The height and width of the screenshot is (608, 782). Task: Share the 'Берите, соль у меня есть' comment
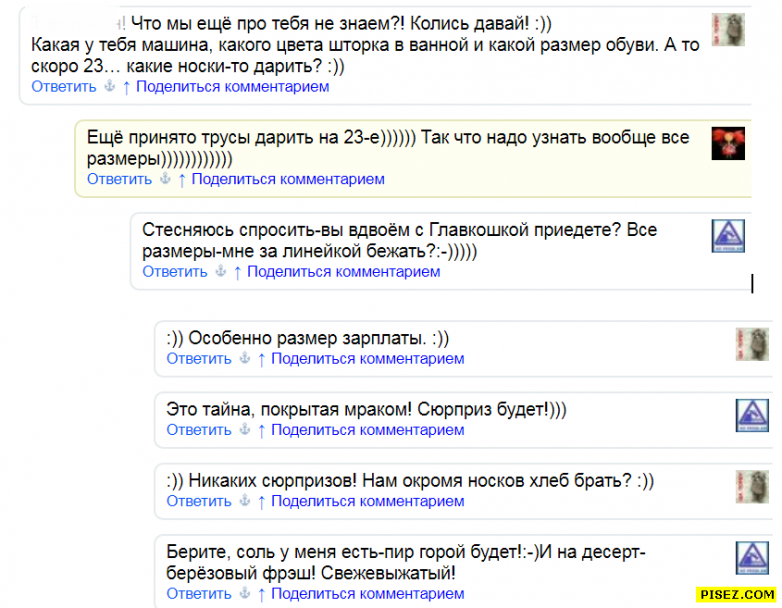point(367,594)
